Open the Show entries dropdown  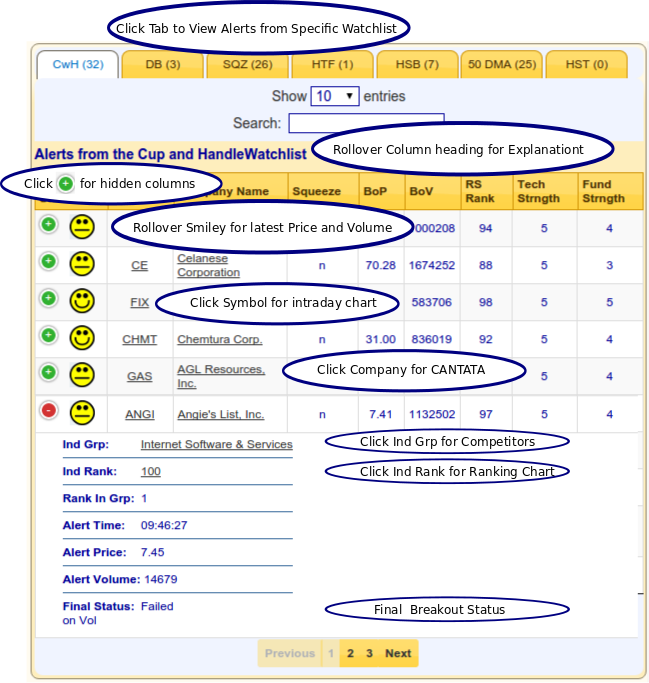coord(335,96)
